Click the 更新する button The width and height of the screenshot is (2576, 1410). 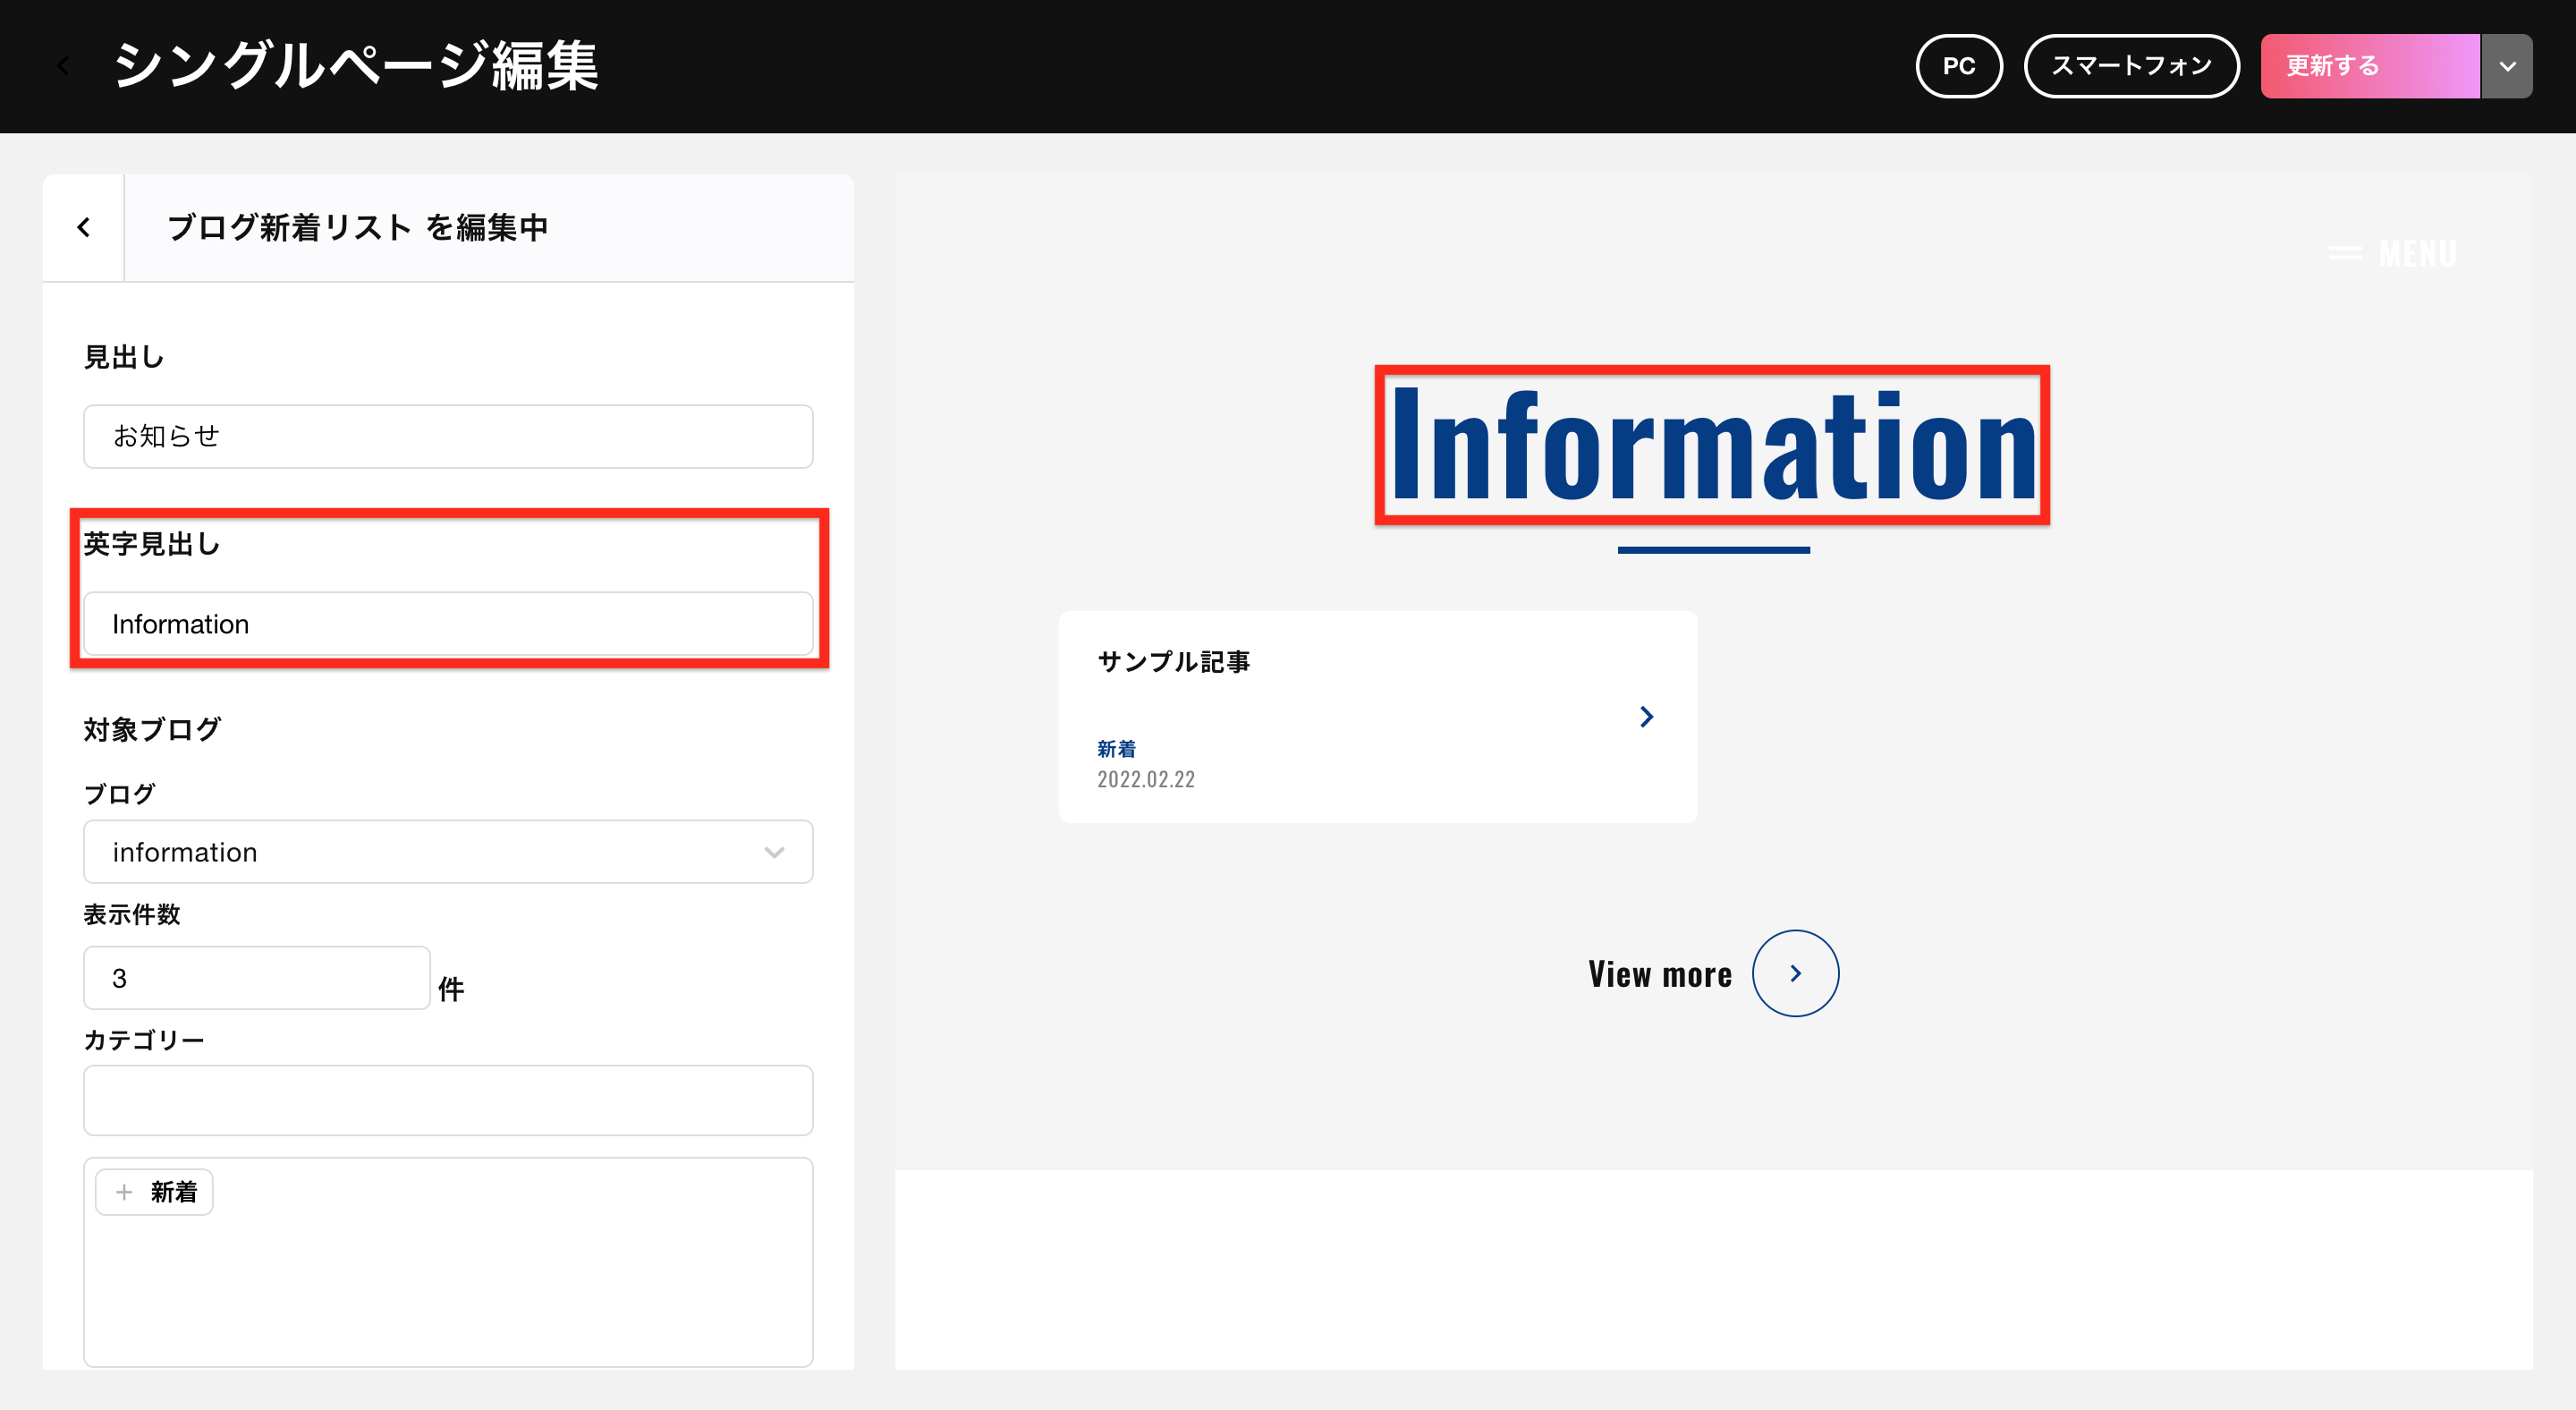click(x=2370, y=66)
